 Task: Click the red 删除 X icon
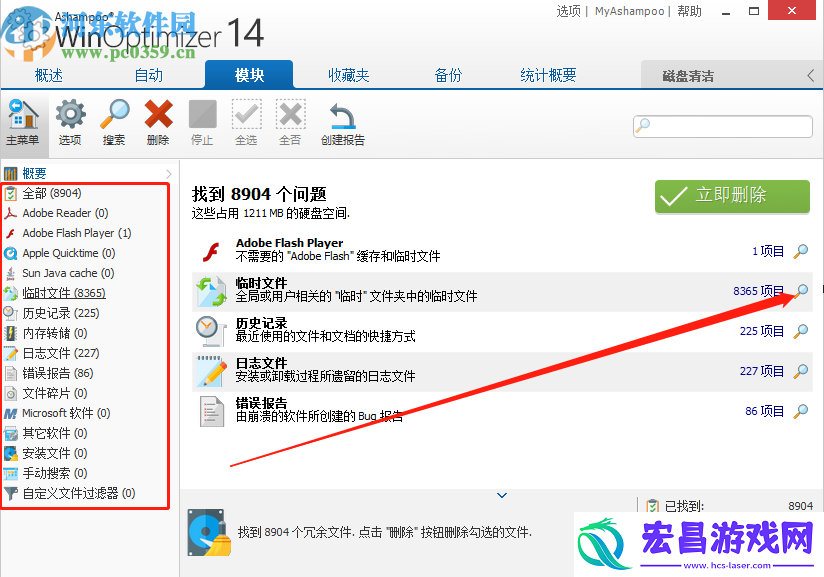pyautogui.click(x=159, y=115)
